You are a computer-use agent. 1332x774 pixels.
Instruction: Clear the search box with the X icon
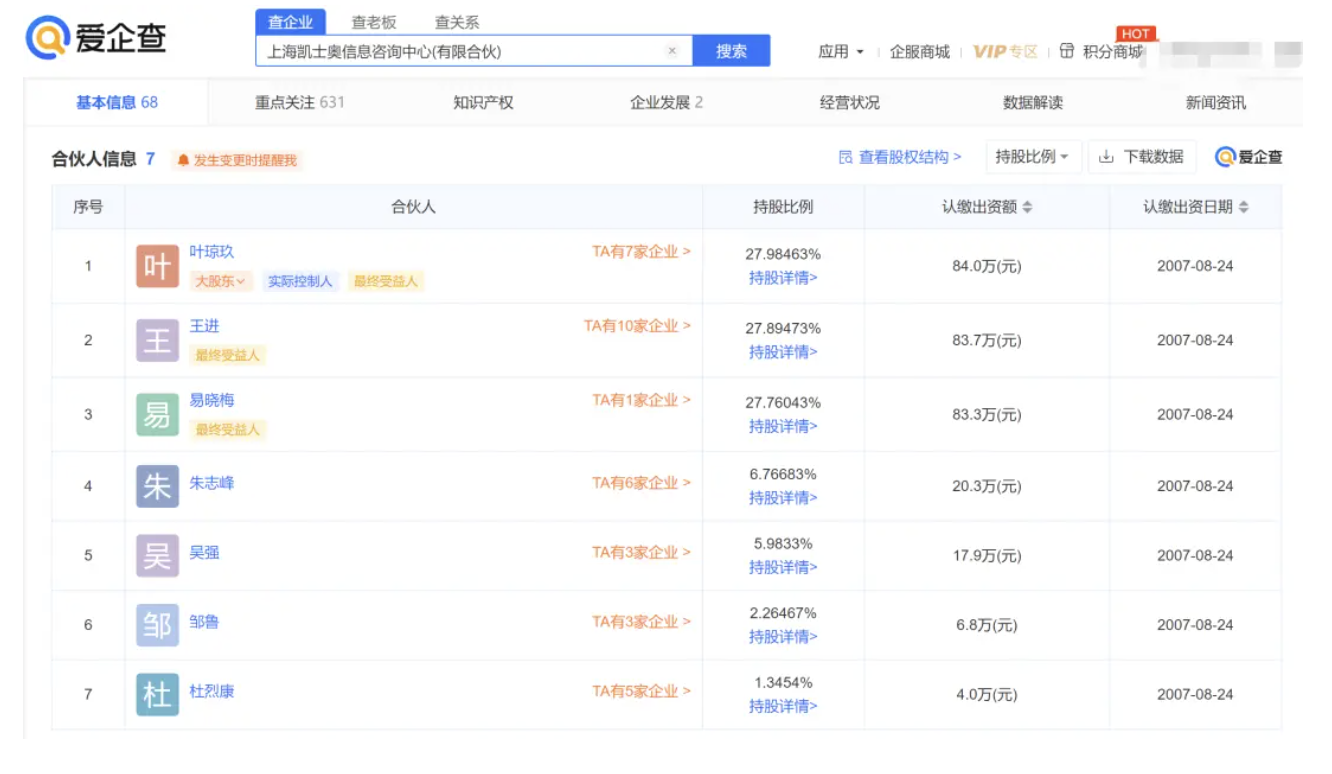point(672,51)
